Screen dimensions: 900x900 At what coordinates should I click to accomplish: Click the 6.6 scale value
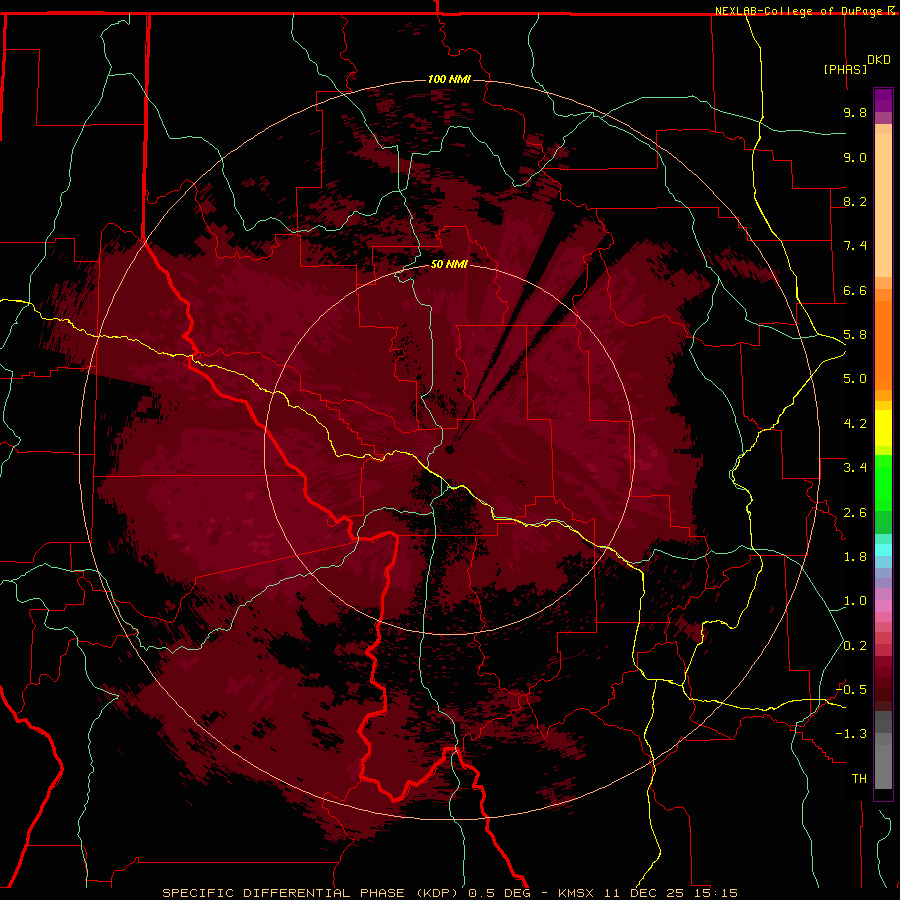[855, 290]
